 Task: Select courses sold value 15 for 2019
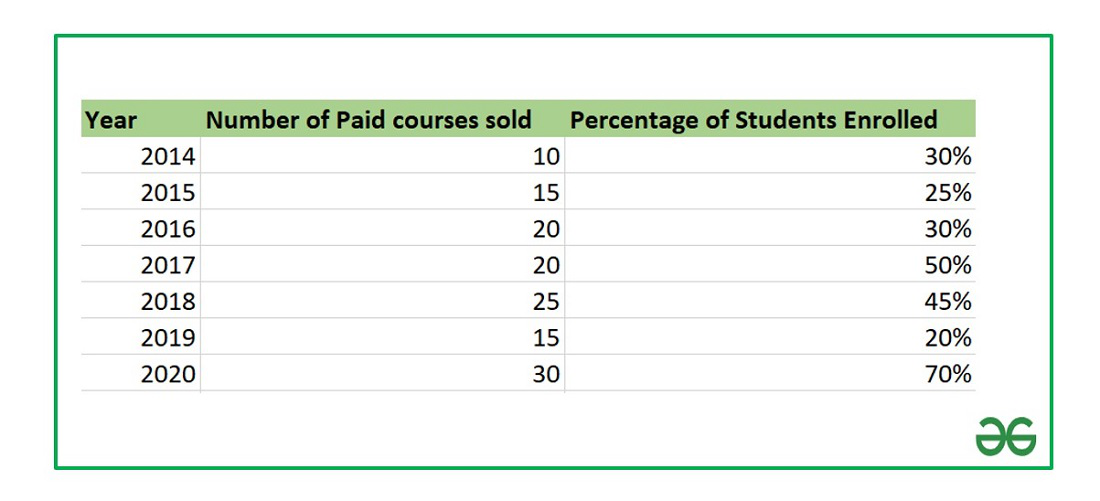[547, 338]
